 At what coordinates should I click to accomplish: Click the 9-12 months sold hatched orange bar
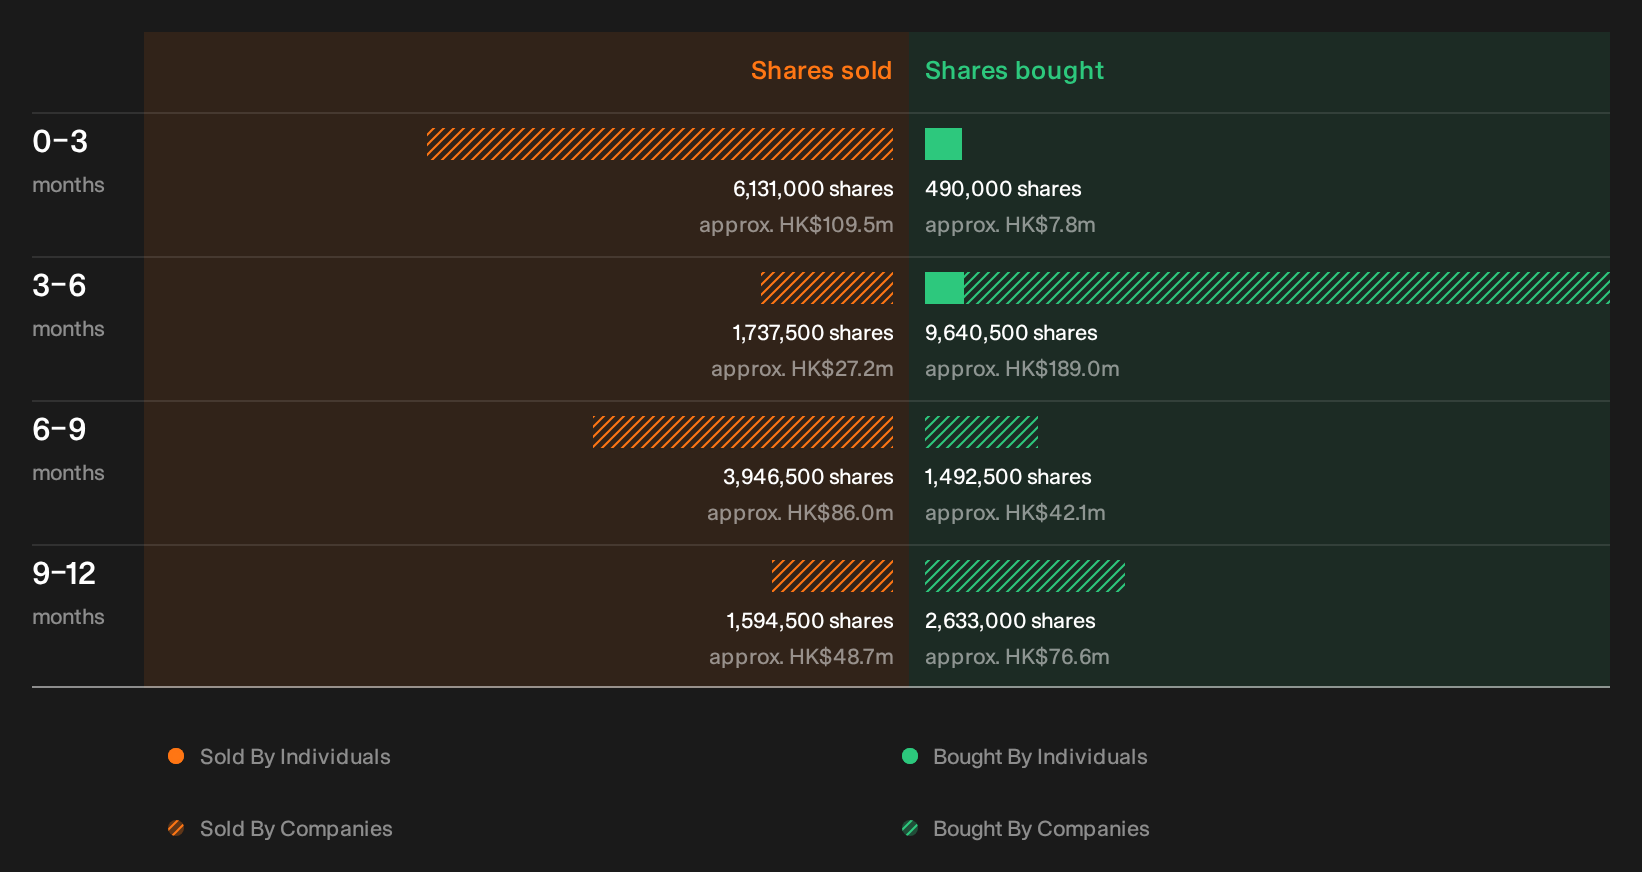[x=832, y=576]
